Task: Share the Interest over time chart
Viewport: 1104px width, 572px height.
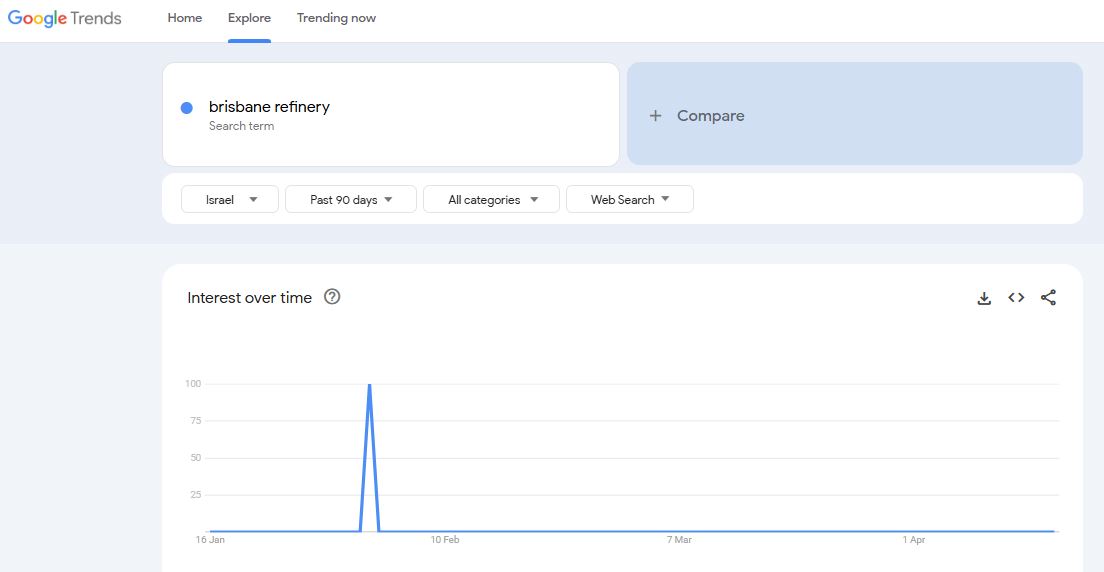Action: [1048, 298]
